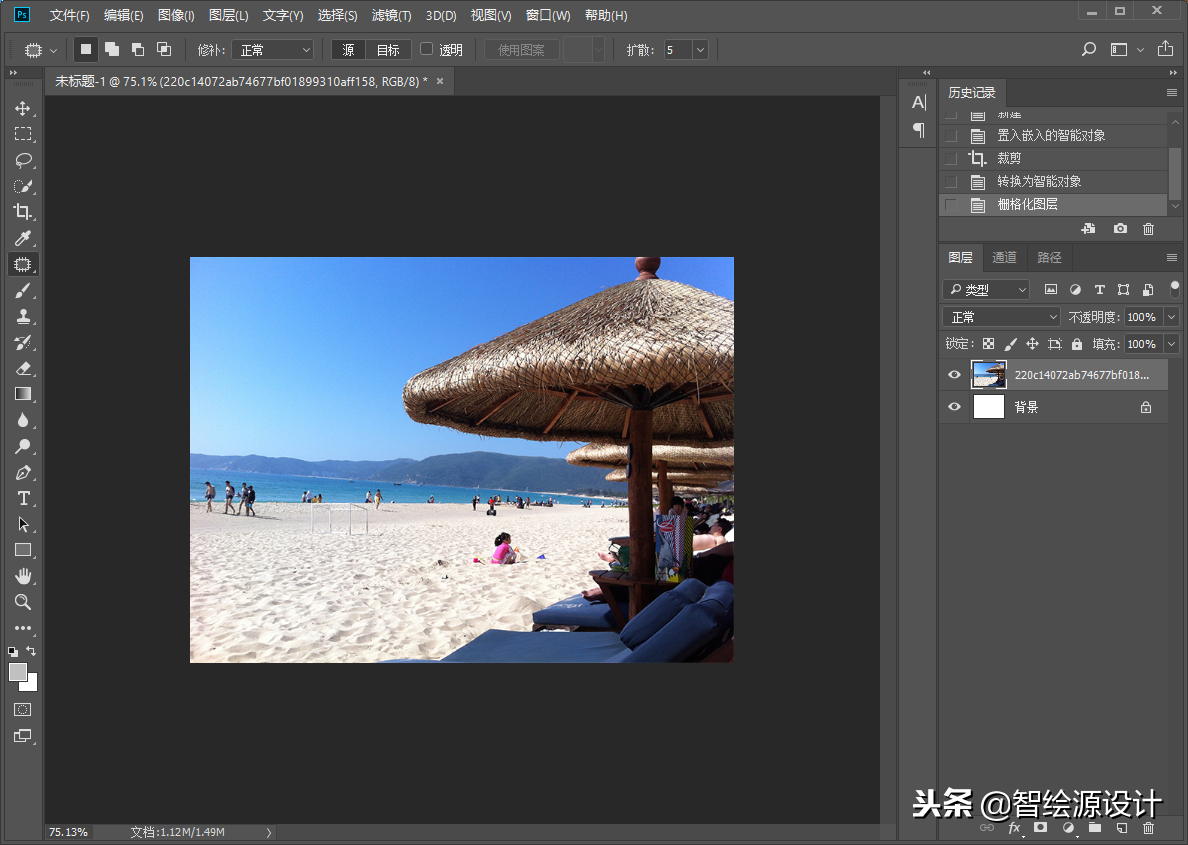The width and height of the screenshot is (1188, 845).
Task: Select the Zoom tool in toolbar
Action: click(x=22, y=602)
